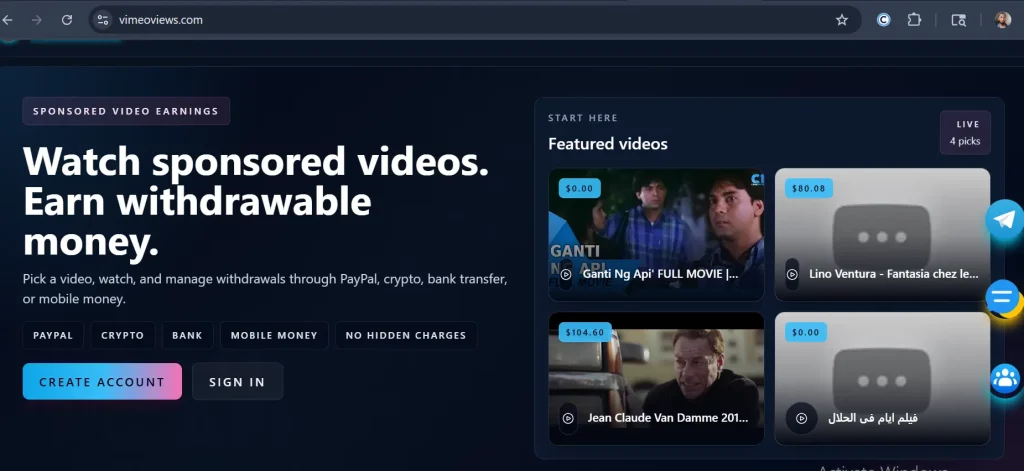1024x471 pixels.
Task: Click the browser back arrow
Action: [x=7, y=20]
